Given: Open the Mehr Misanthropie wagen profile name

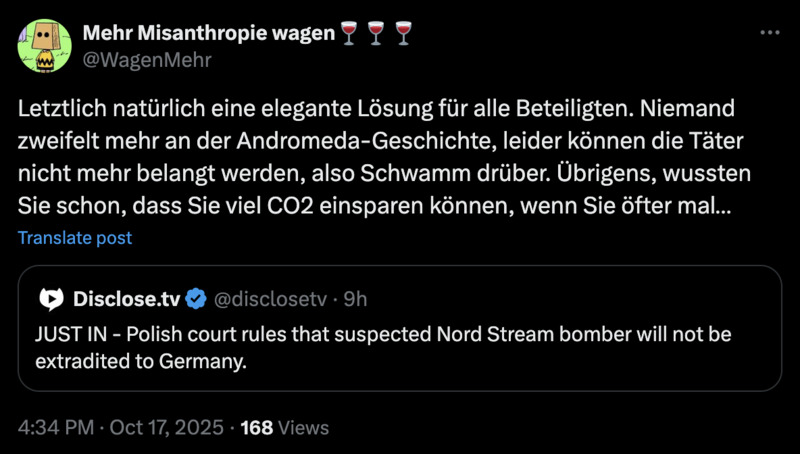Looking at the screenshot, I should (x=209, y=34).
